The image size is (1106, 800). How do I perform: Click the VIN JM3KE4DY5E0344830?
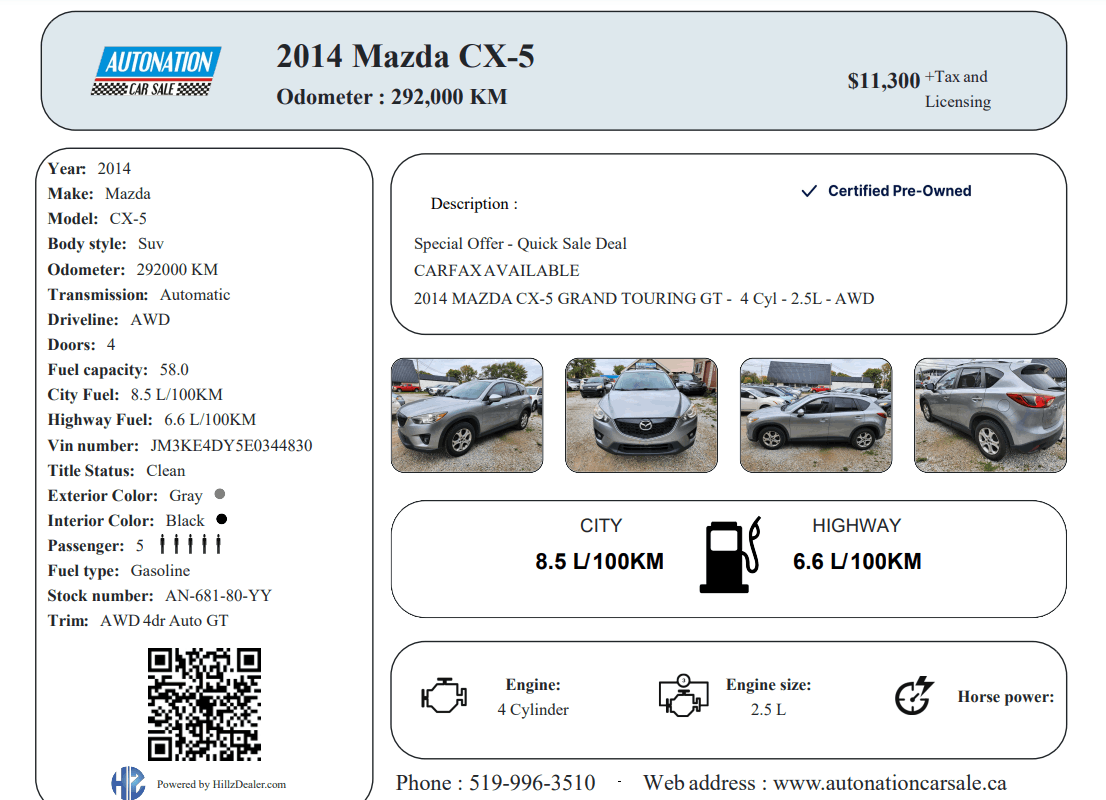click(231, 446)
